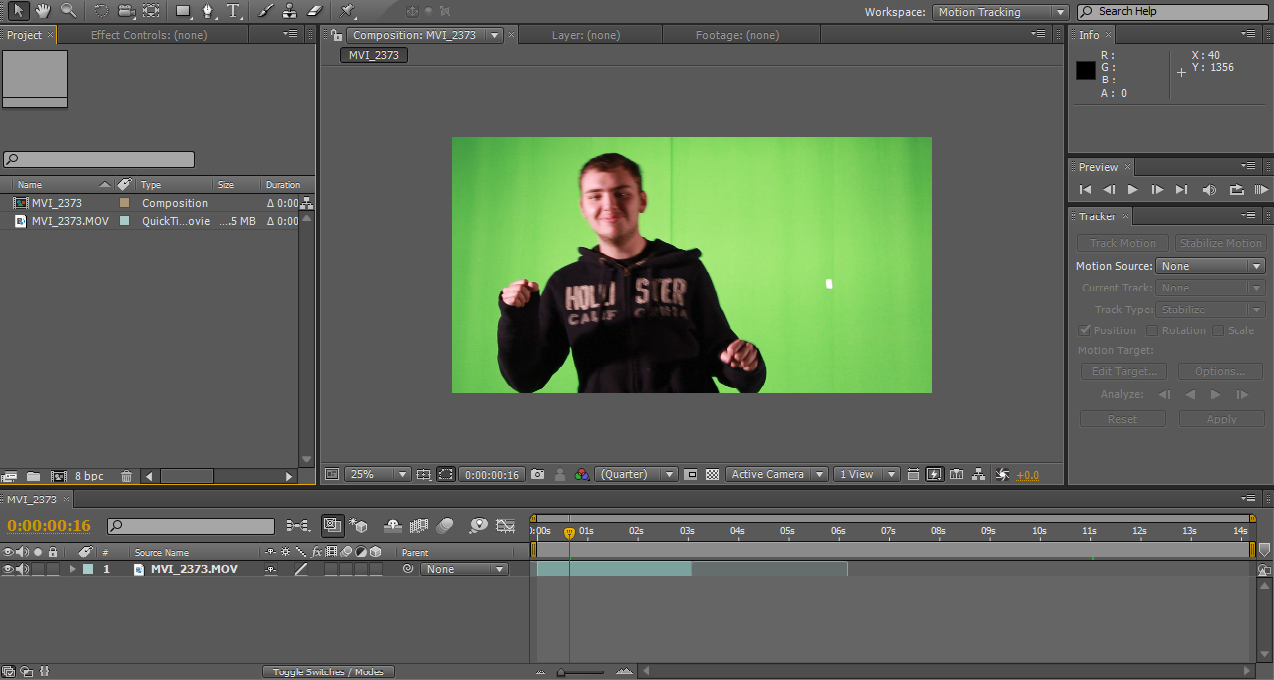This screenshot has height=680, width=1274.
Task: Mute audio for the MVI_2373.MOV layer
Action: point(24,568)
